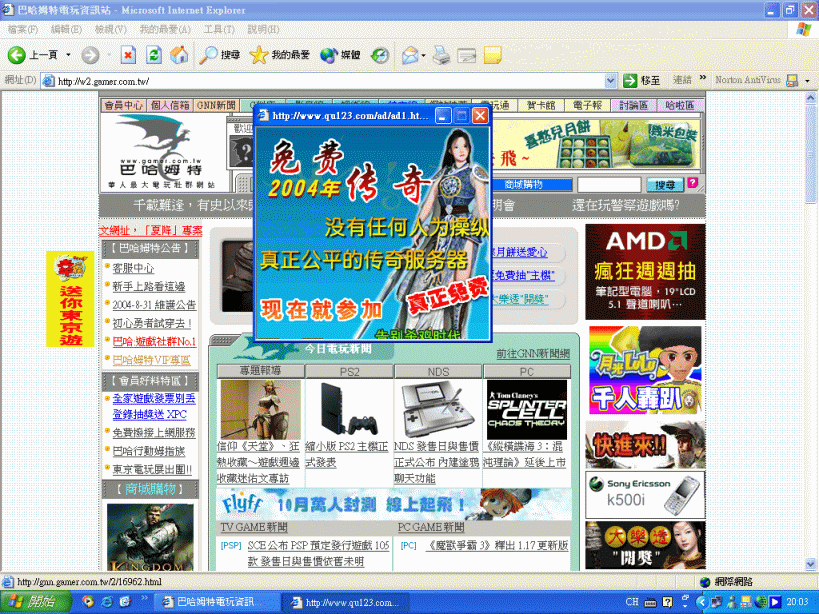This screenshot has height=614, width=819.
Task: Click the AMD 瘋狂週週抽 ad banner
Action: (645, 272)
